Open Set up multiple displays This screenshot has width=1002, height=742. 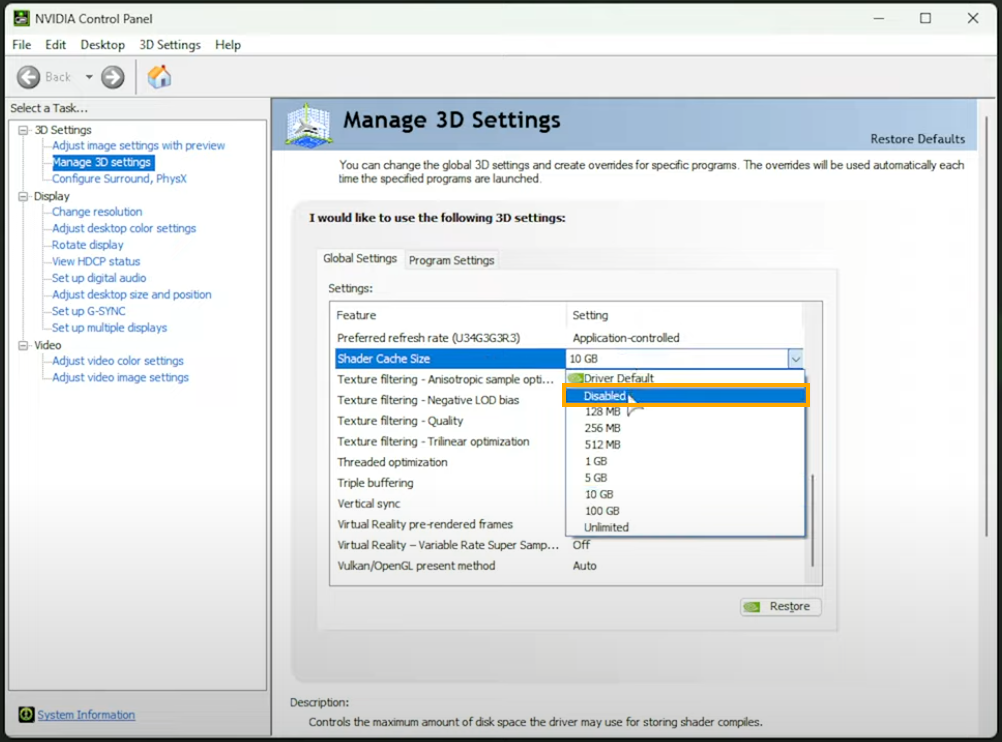tap(109, 328)
